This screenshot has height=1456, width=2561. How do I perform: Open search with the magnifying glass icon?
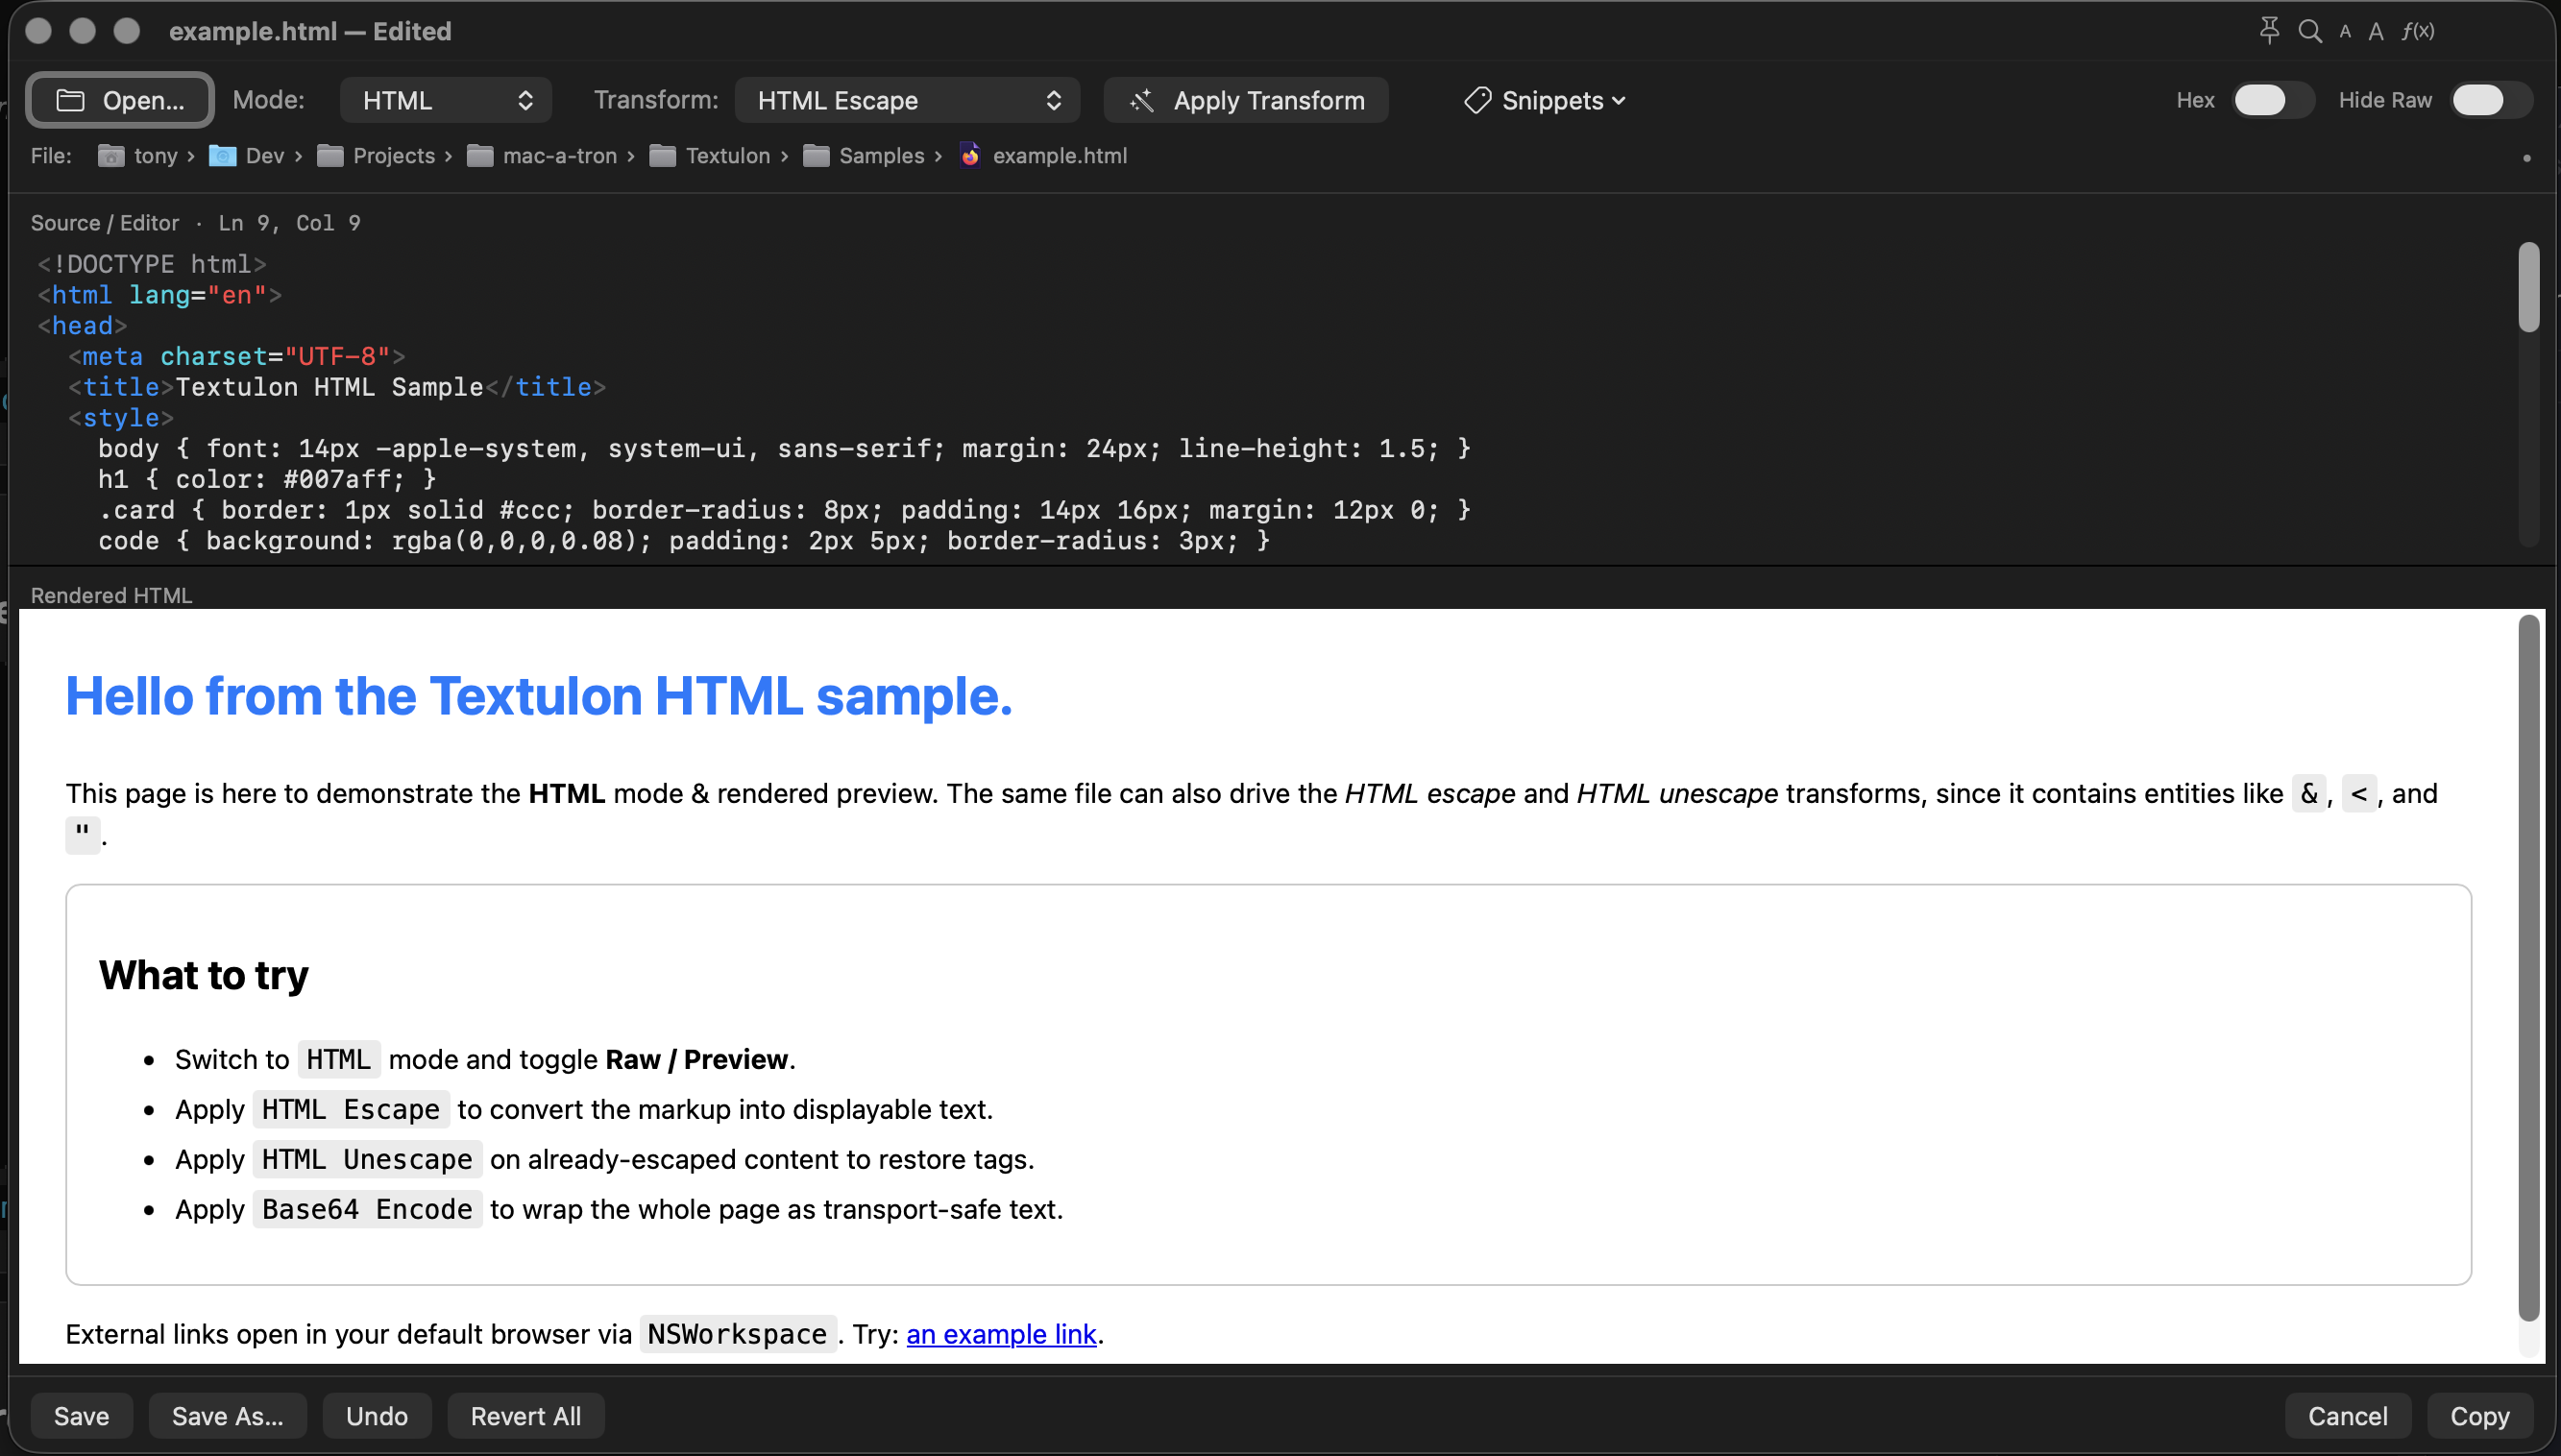pyautogui.click(x=2310, y=31)
